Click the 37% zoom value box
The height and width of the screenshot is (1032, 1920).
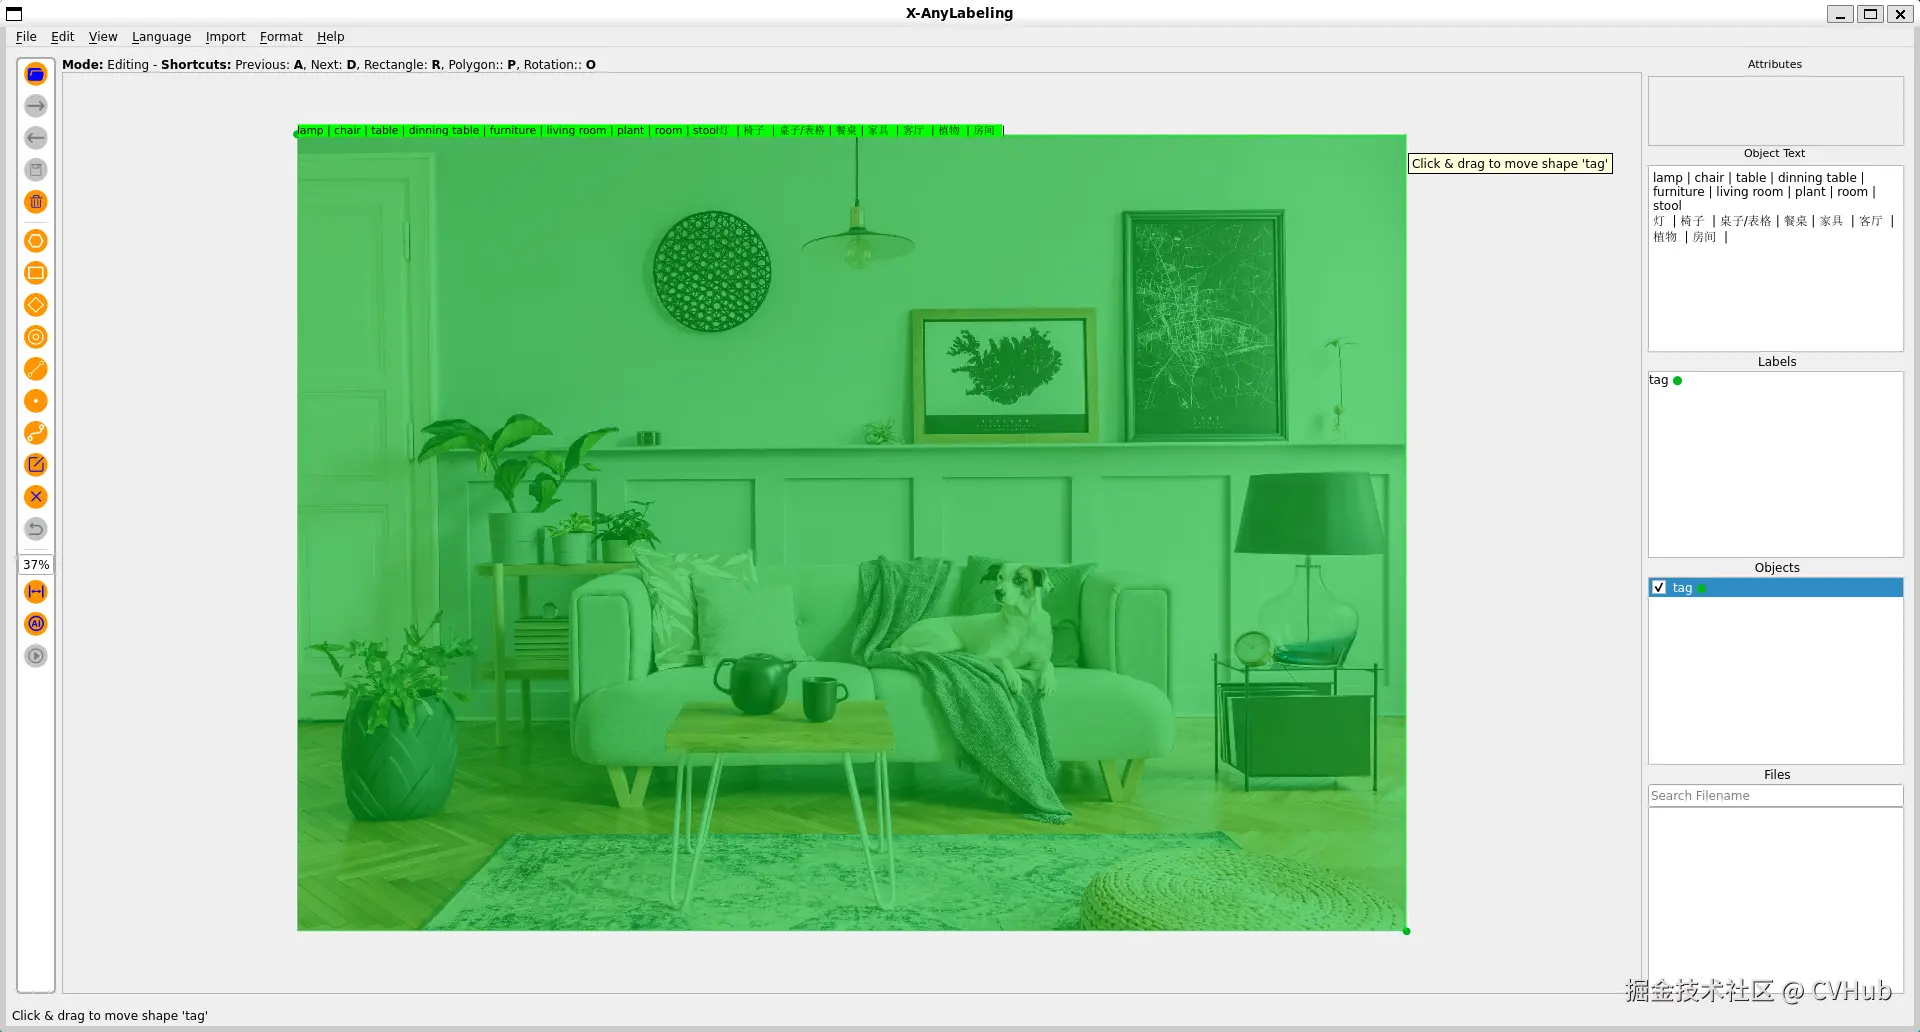(x=36, y=565)
